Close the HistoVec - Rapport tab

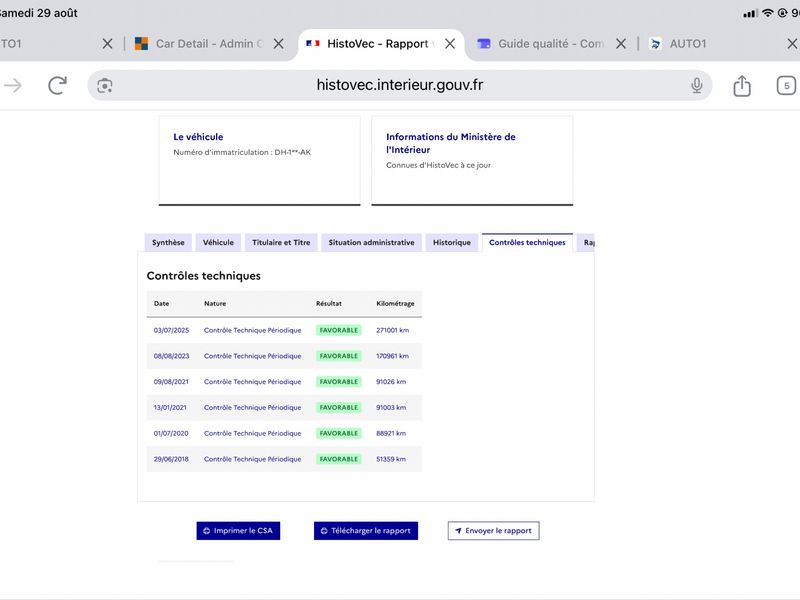(x=449, y=44)
